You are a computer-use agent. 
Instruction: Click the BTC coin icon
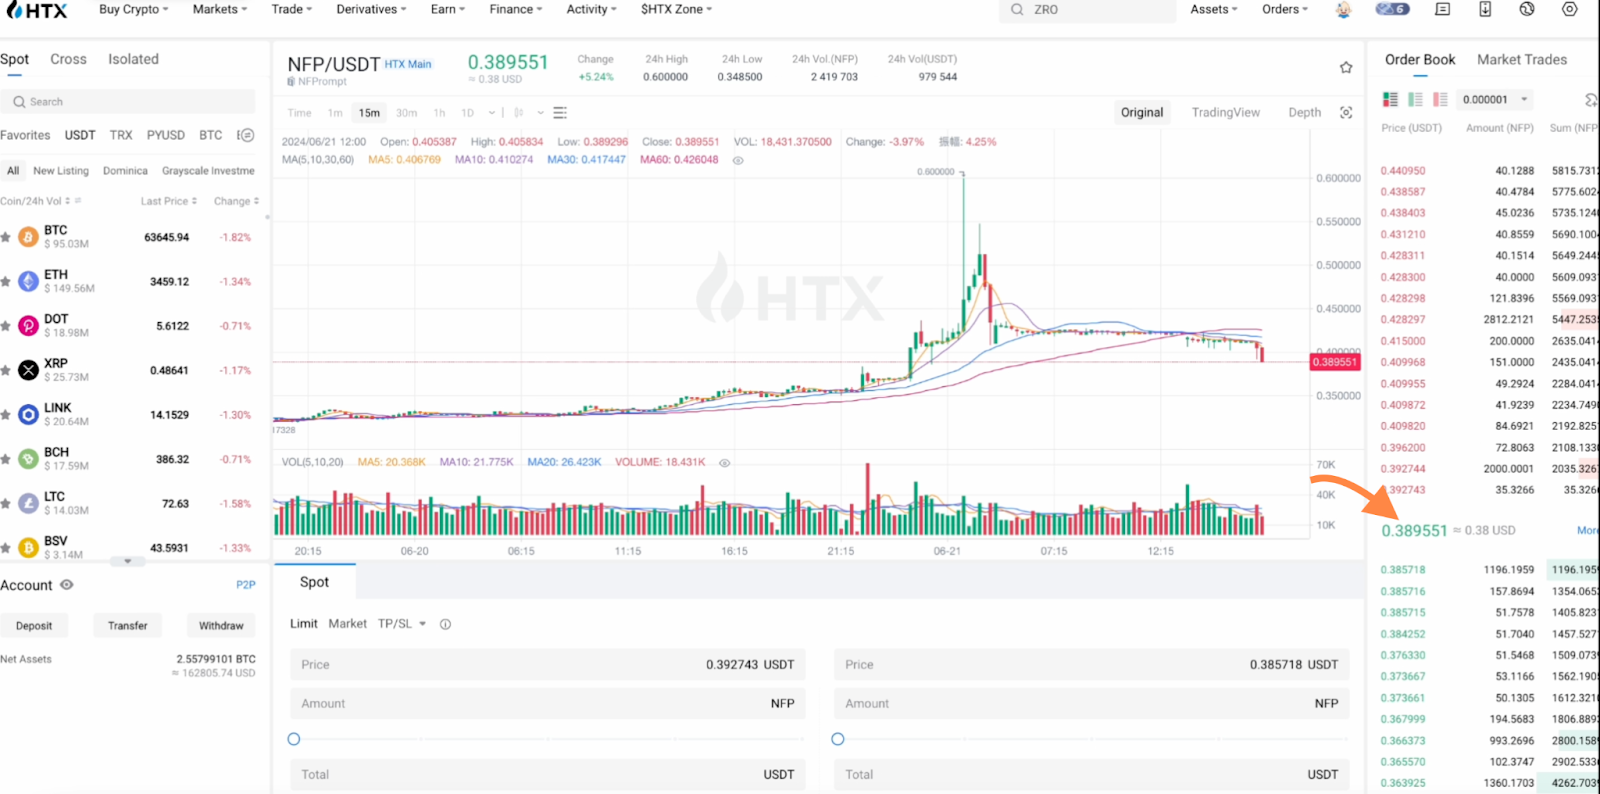click(28, 237)
